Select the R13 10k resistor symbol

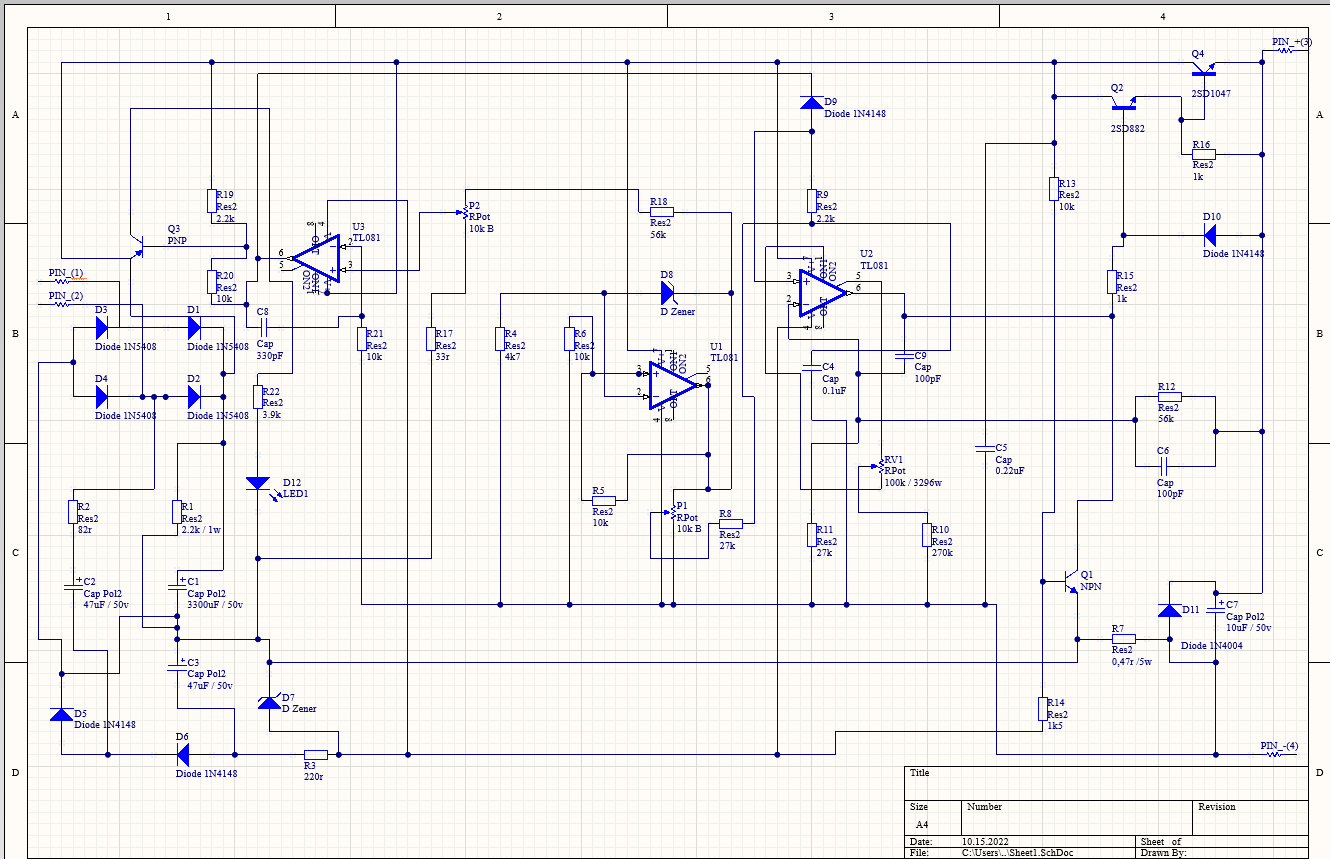1053,190
